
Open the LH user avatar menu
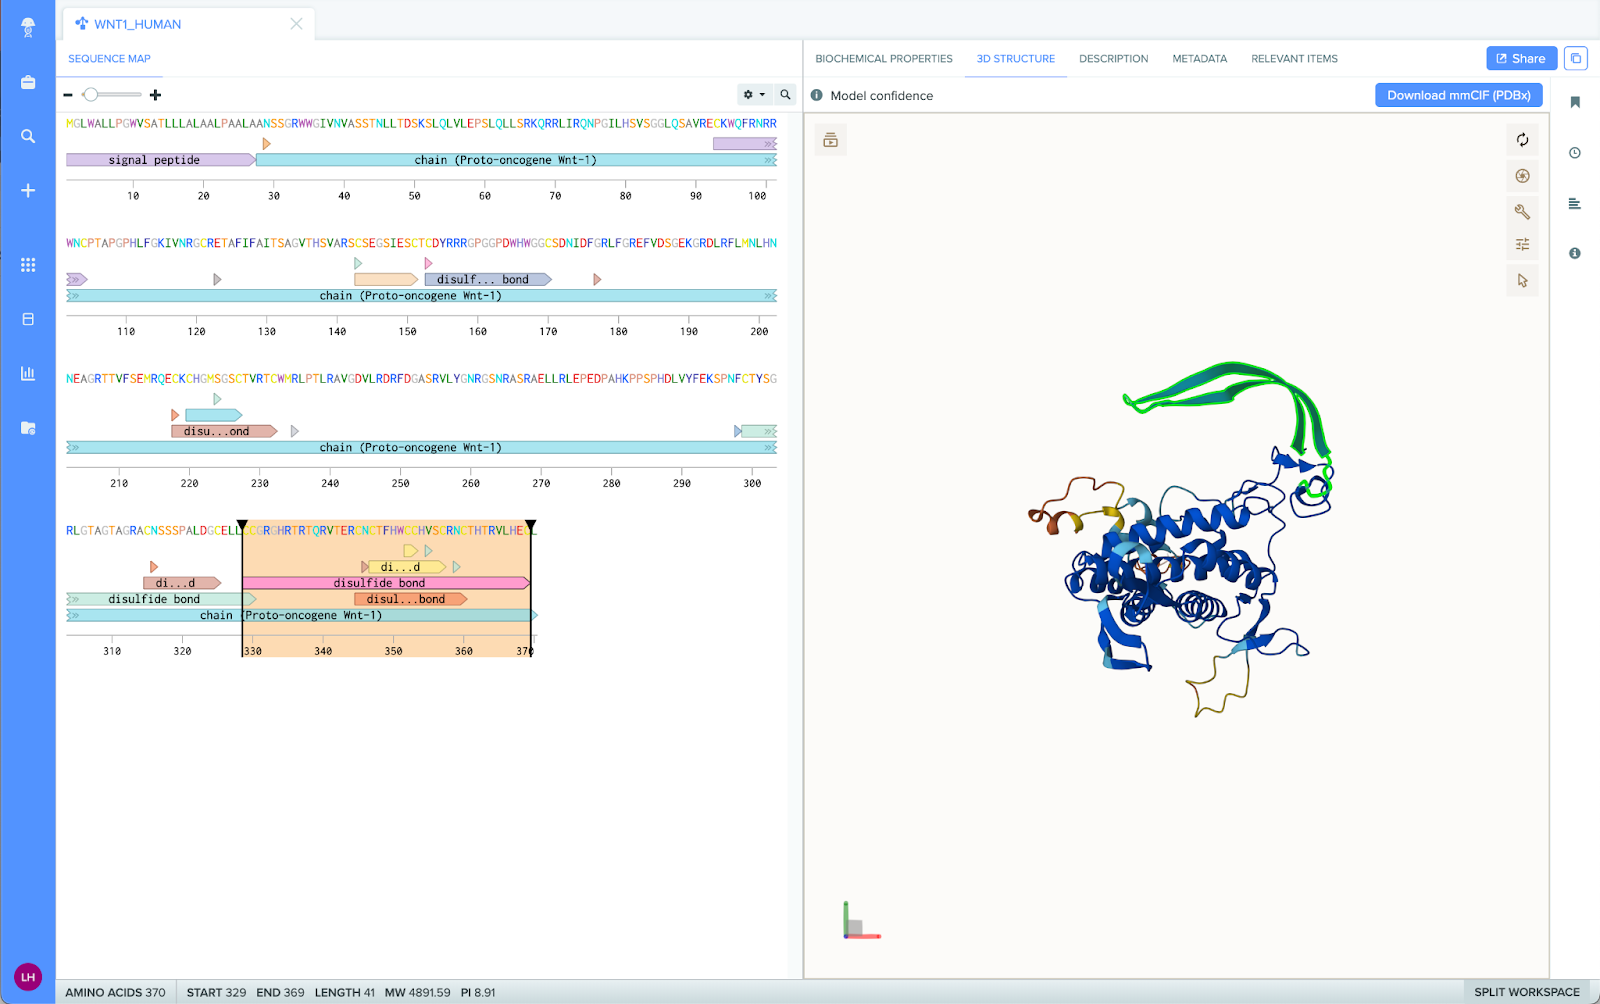(28, 976)
